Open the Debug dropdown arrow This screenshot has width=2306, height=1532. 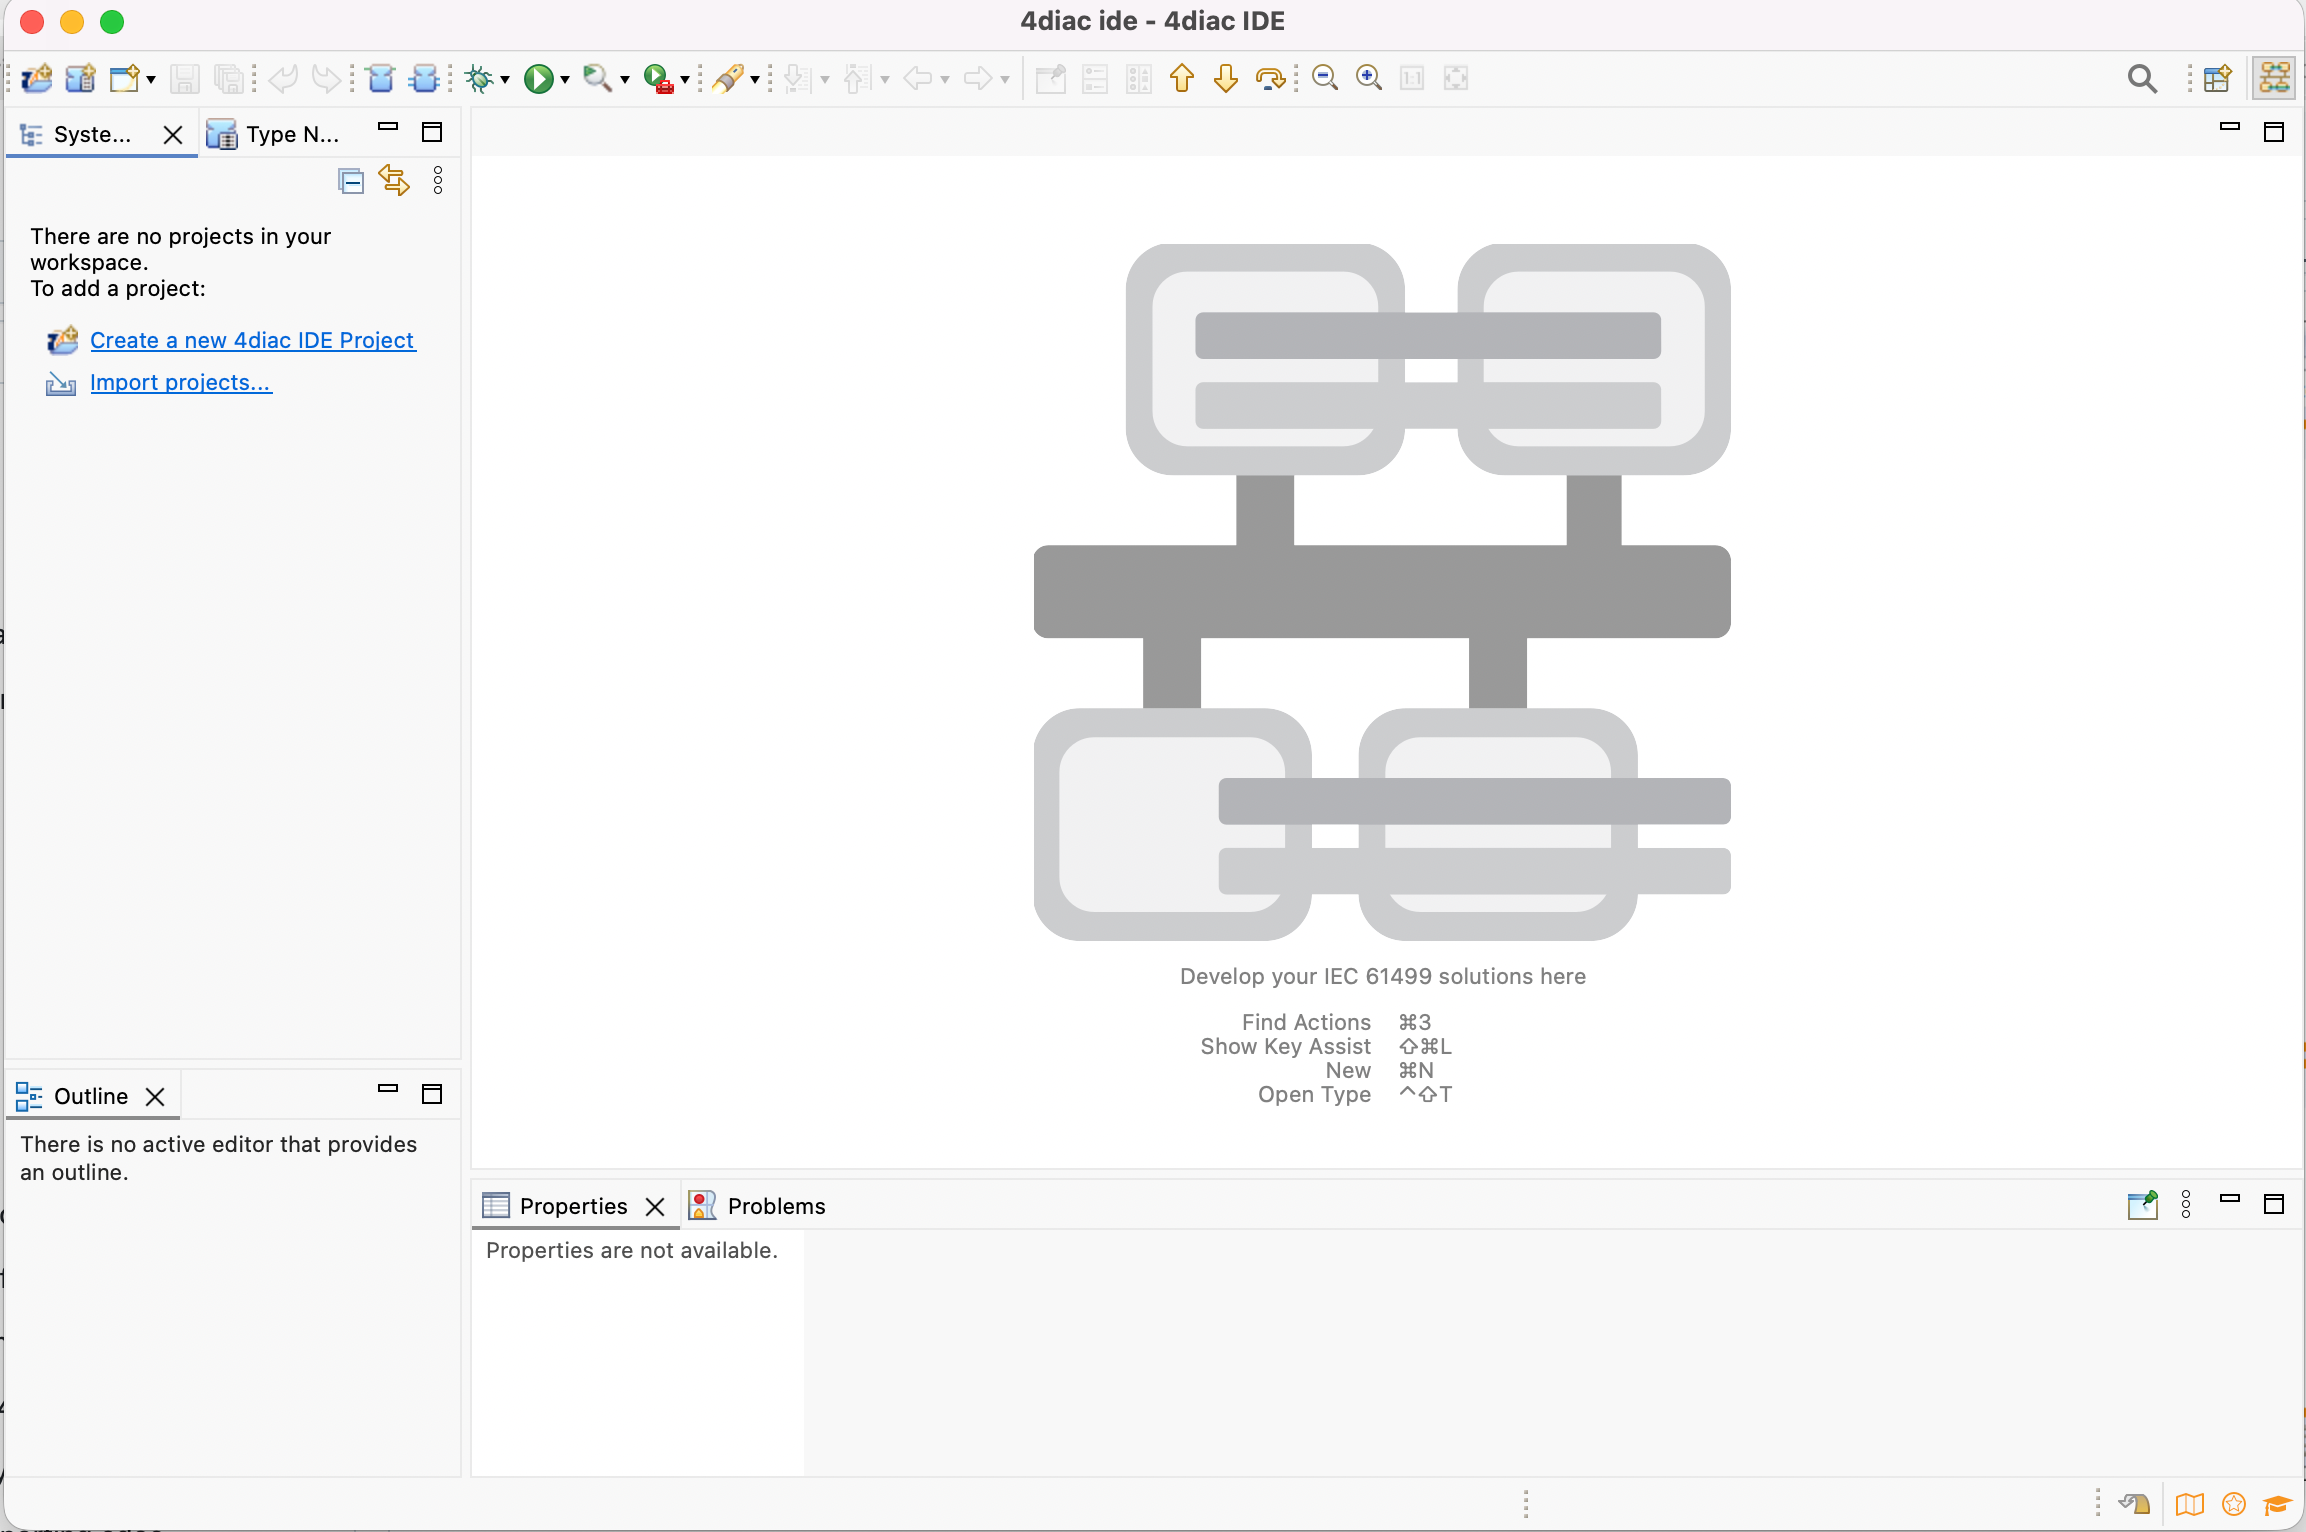tap(505, 80)
